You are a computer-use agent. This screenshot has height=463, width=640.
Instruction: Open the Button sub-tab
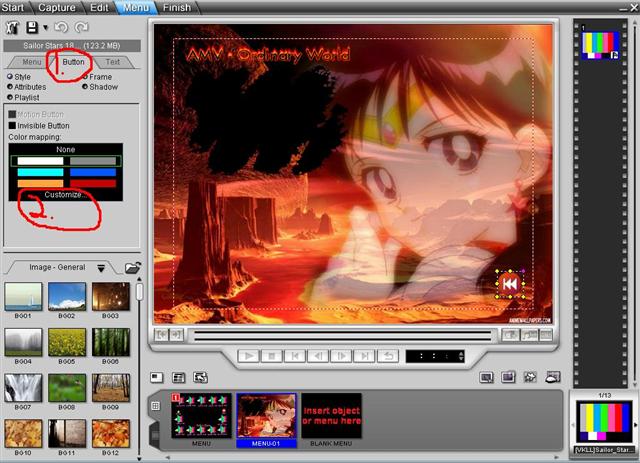73,62
